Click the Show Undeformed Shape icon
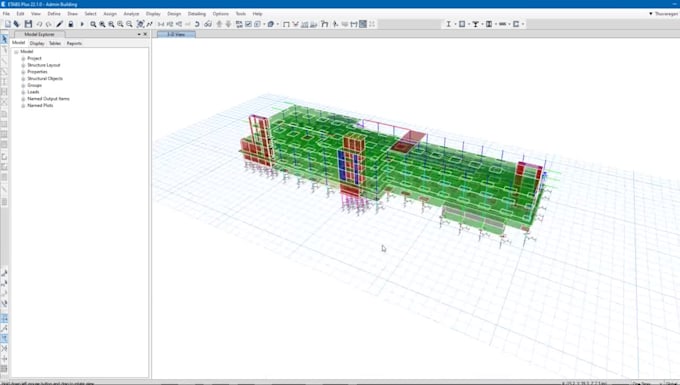This screenshot has width=680, height=385. (x=286, y=24)
